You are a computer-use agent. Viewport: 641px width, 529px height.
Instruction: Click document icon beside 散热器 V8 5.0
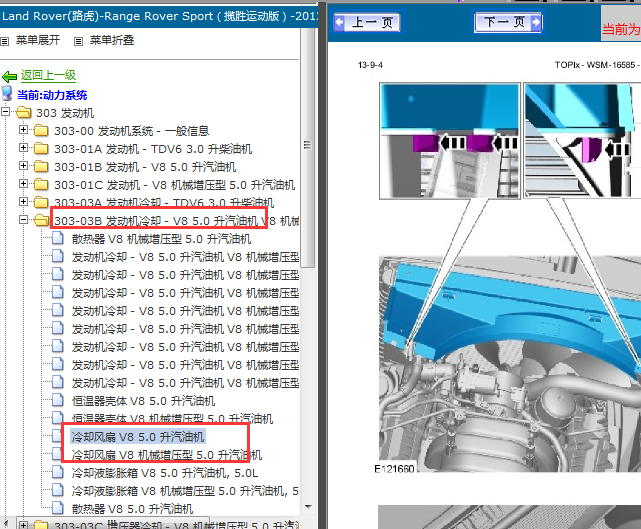tap(58, 508)
